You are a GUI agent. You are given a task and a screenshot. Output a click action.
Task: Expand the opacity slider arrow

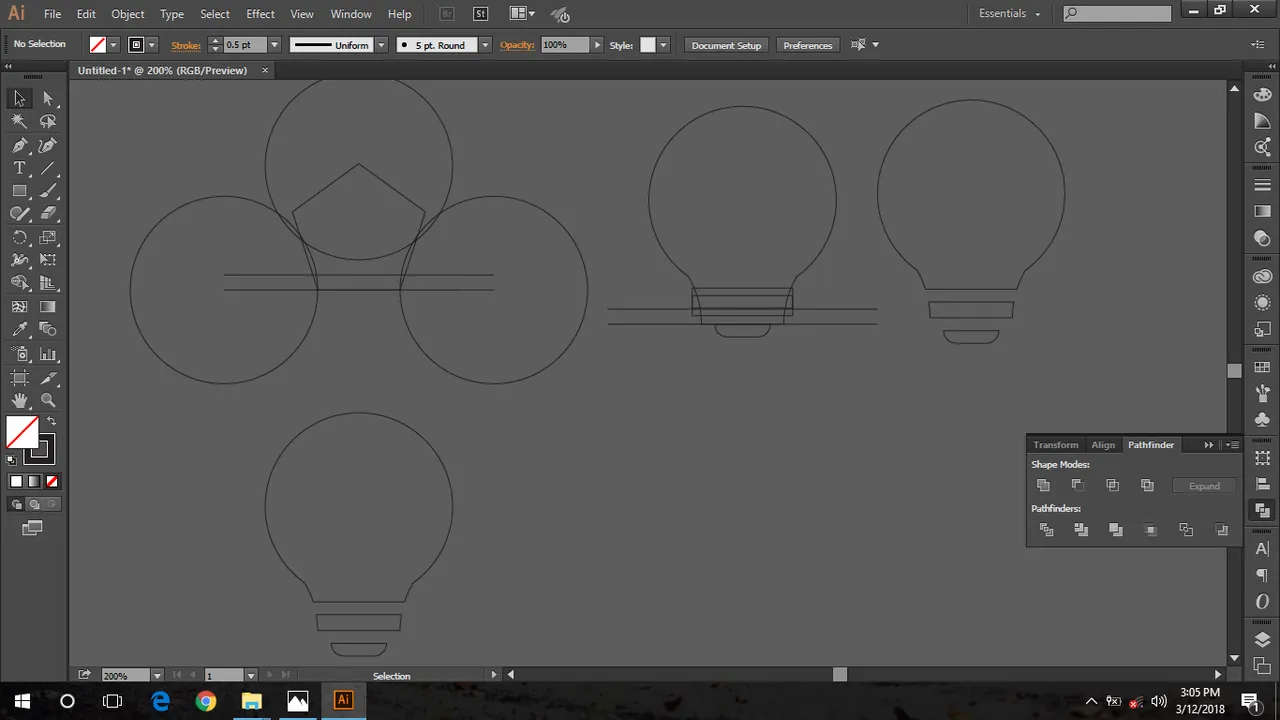pos(597,45)
